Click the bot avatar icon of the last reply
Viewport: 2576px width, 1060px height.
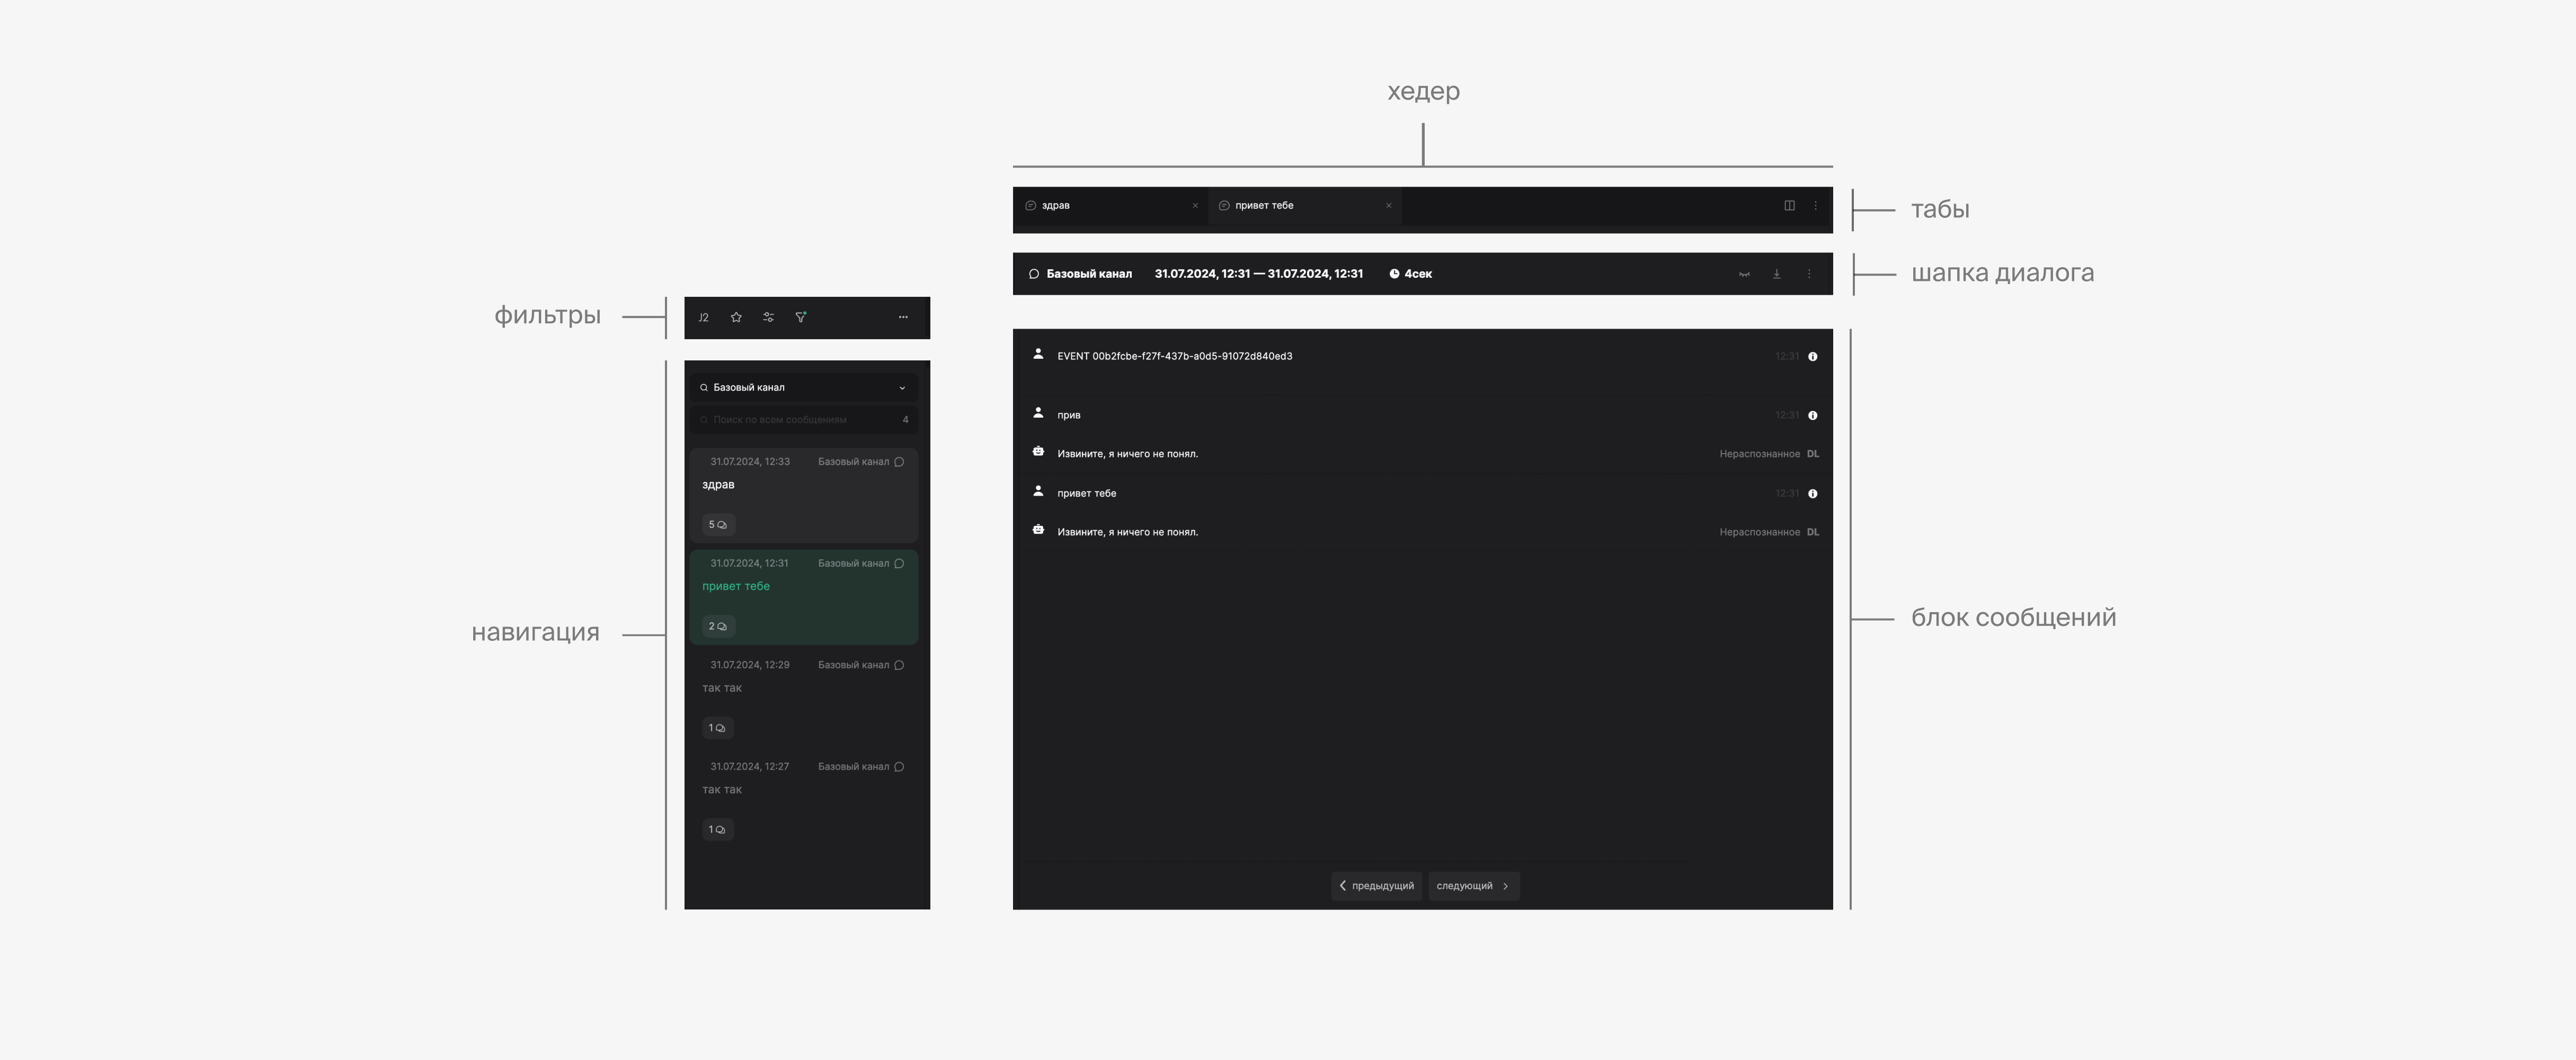(x=1038, y=530)
